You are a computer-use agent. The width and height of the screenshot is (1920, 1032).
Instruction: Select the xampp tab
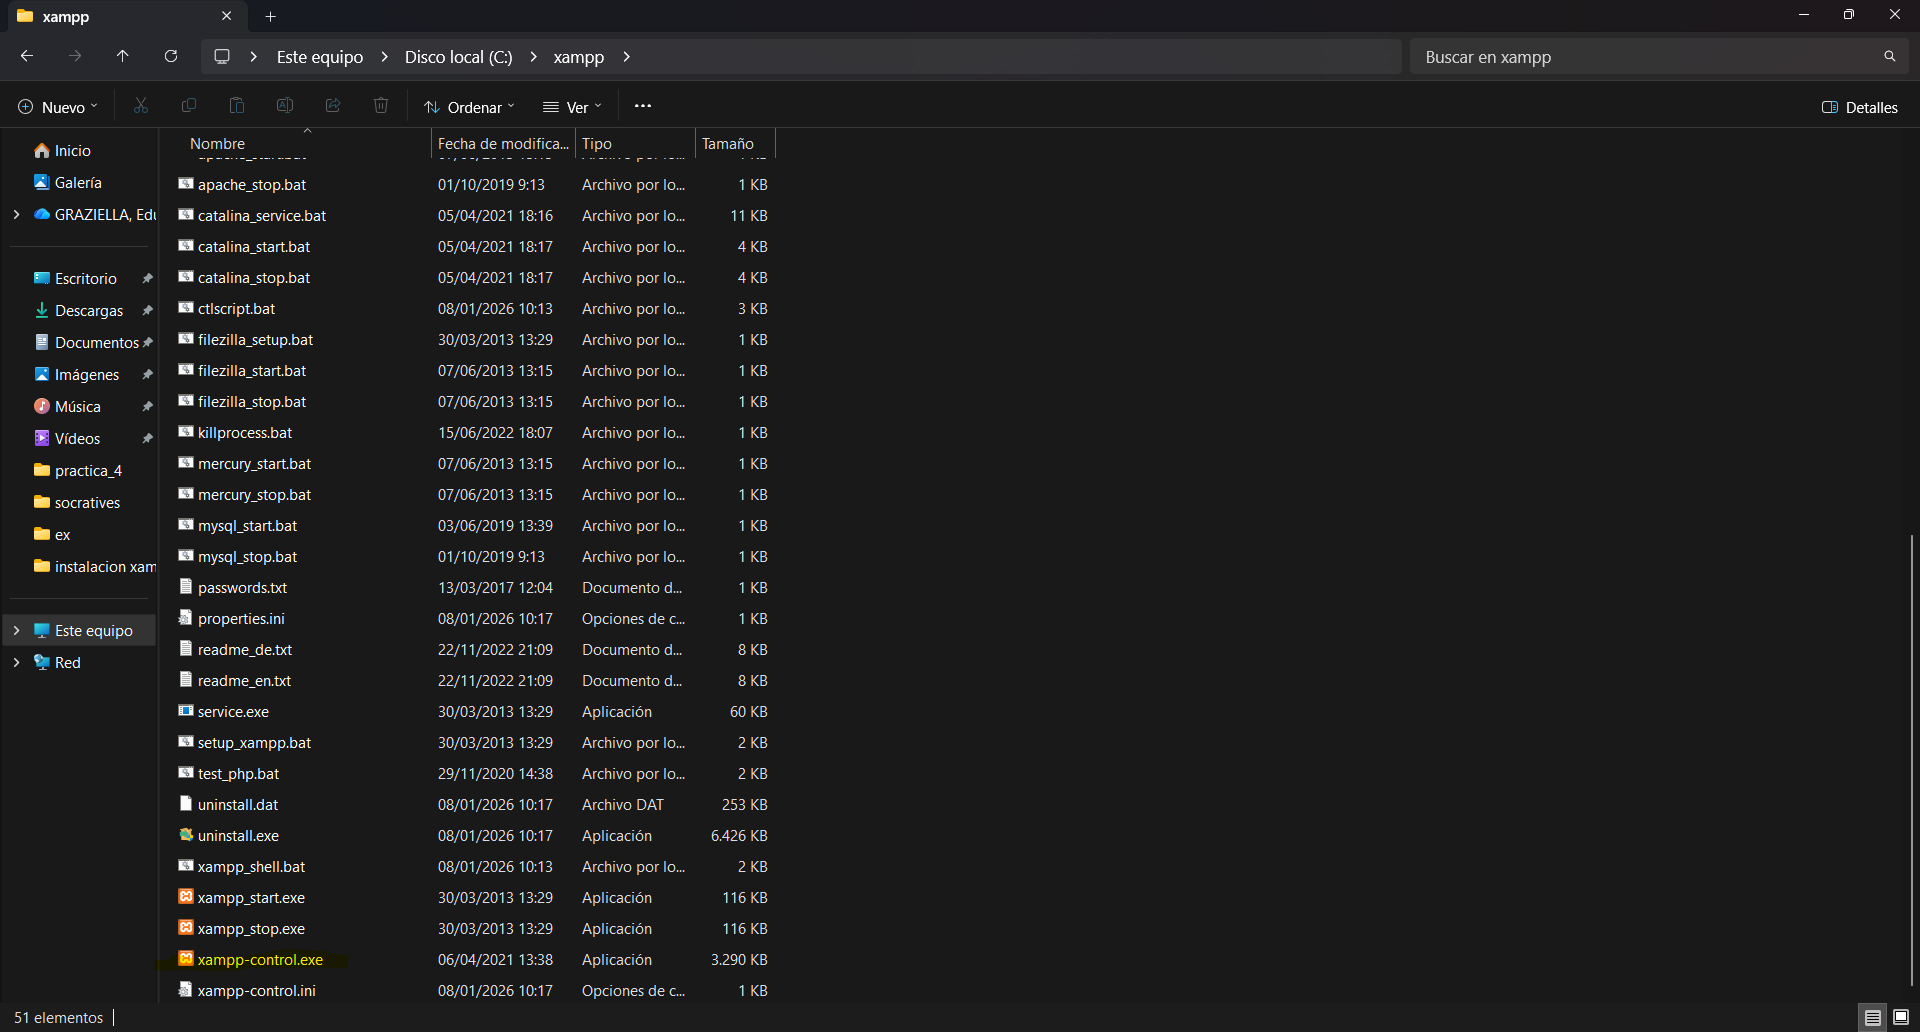[126, 16]
